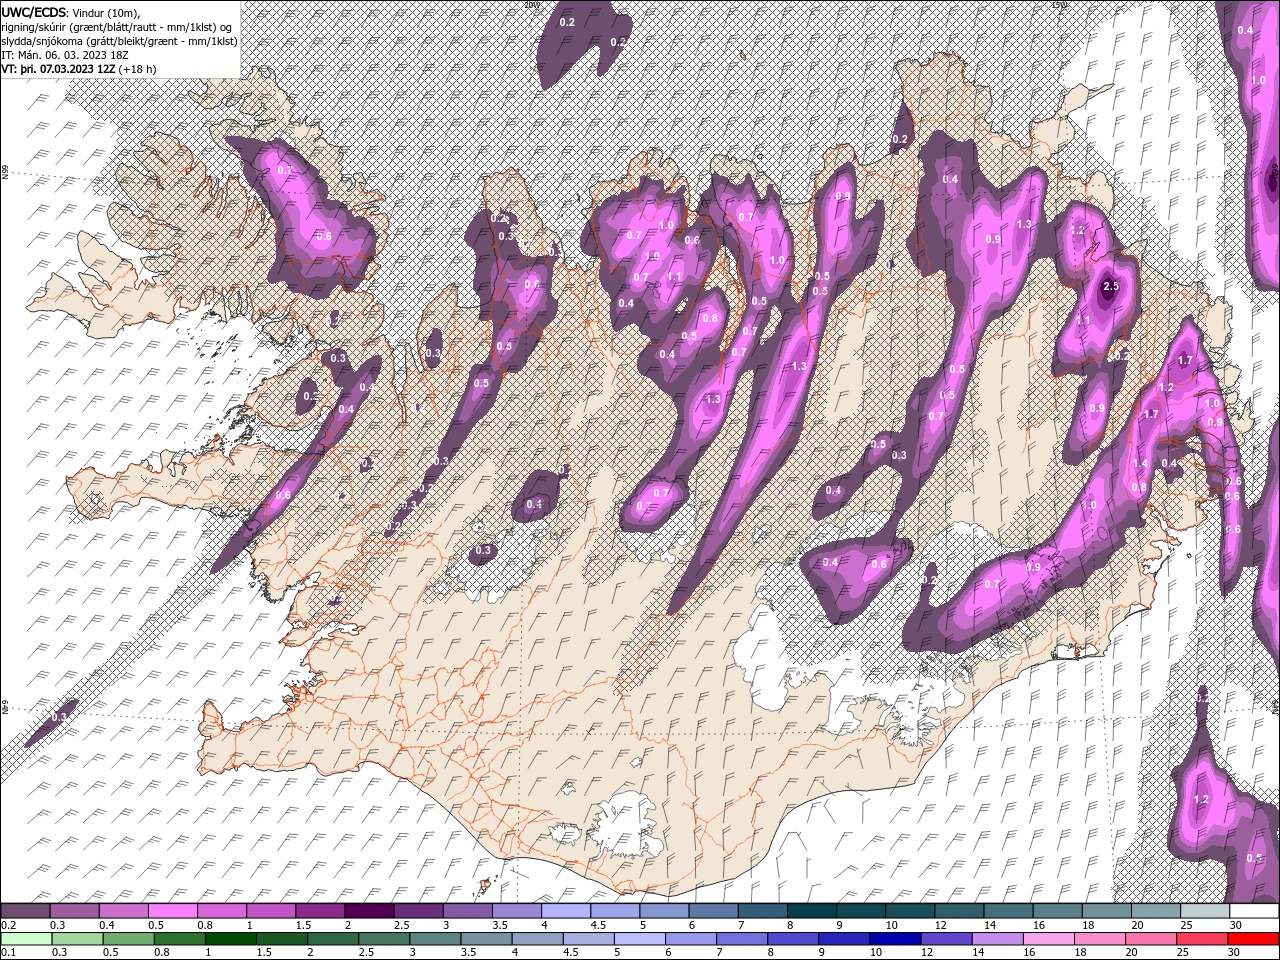This screenshot has width=1280, height=960.
Task: Pick the medium green 0.5 swatch in the lower scale
Action: coord(128,939)
